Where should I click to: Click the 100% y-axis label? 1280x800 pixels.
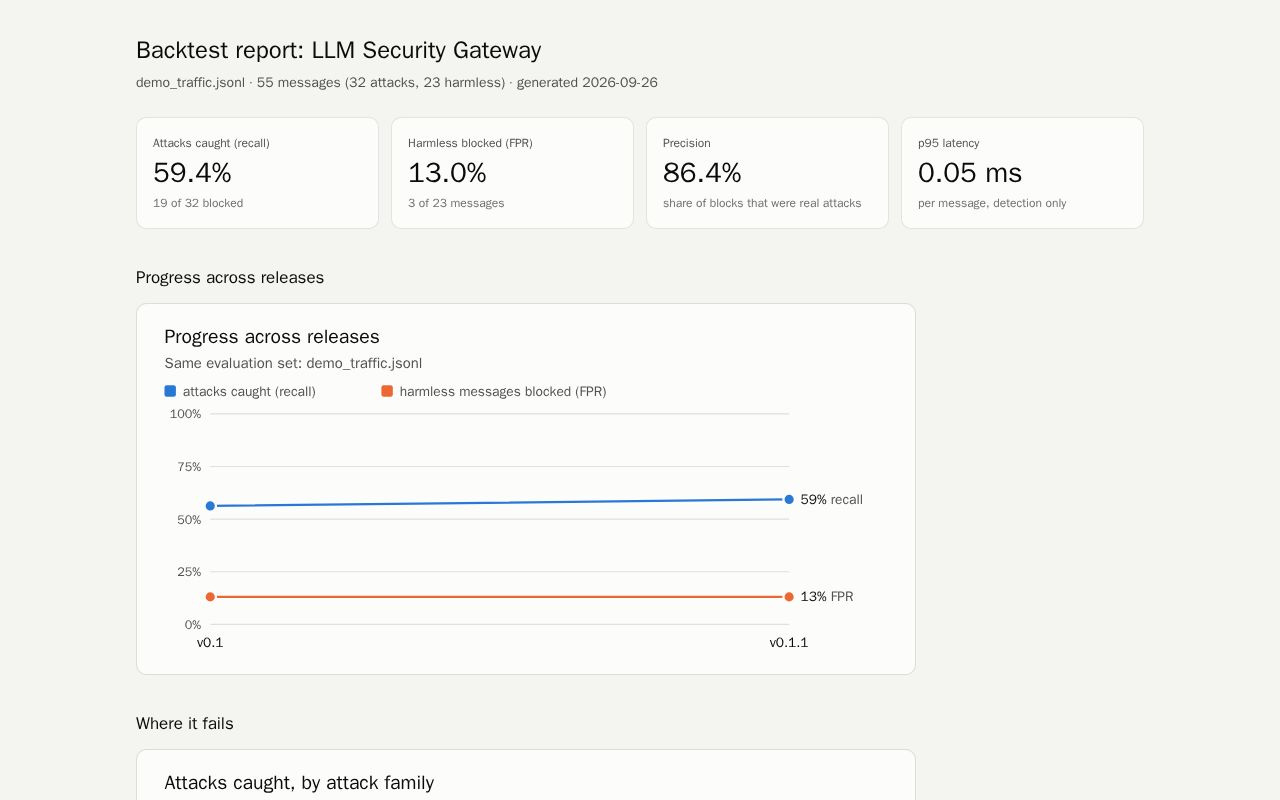coord(185,414)
